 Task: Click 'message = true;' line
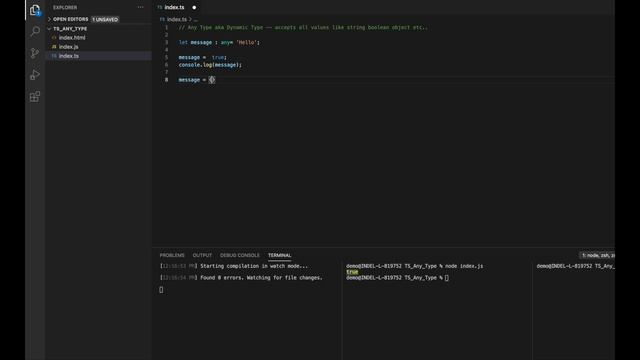point(202,58)
